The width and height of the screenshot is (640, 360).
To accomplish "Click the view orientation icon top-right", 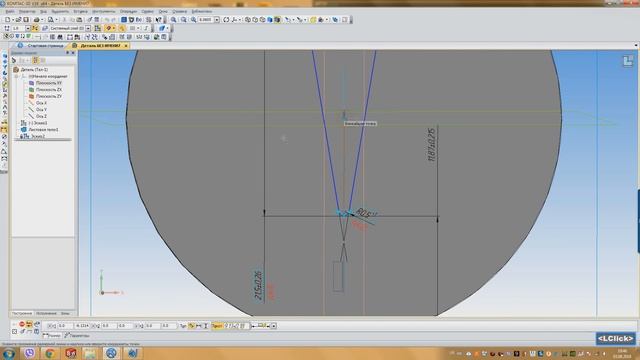I will click(628, 61).
